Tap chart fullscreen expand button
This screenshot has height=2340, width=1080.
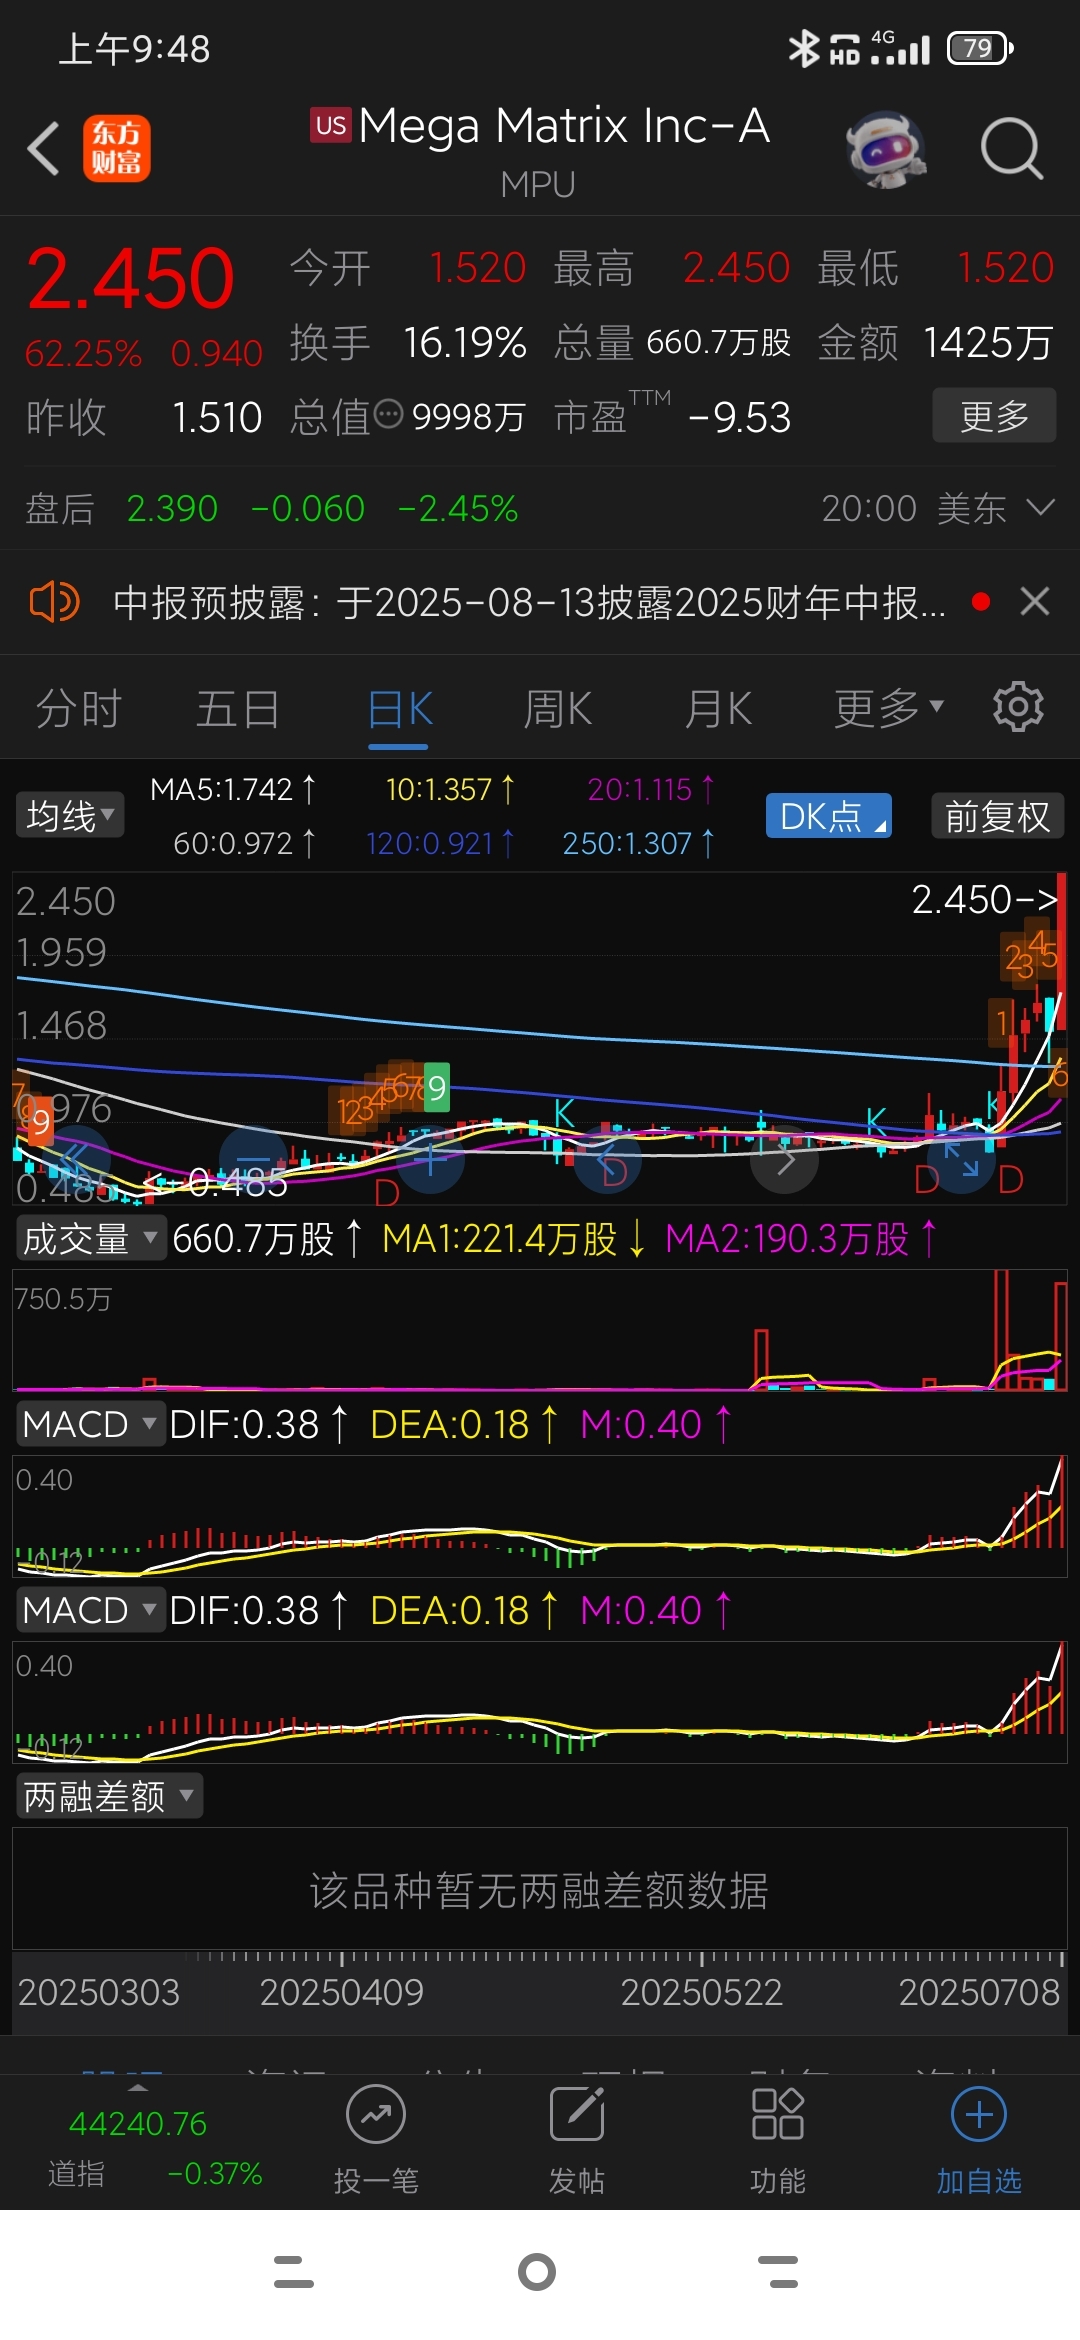962,1159
